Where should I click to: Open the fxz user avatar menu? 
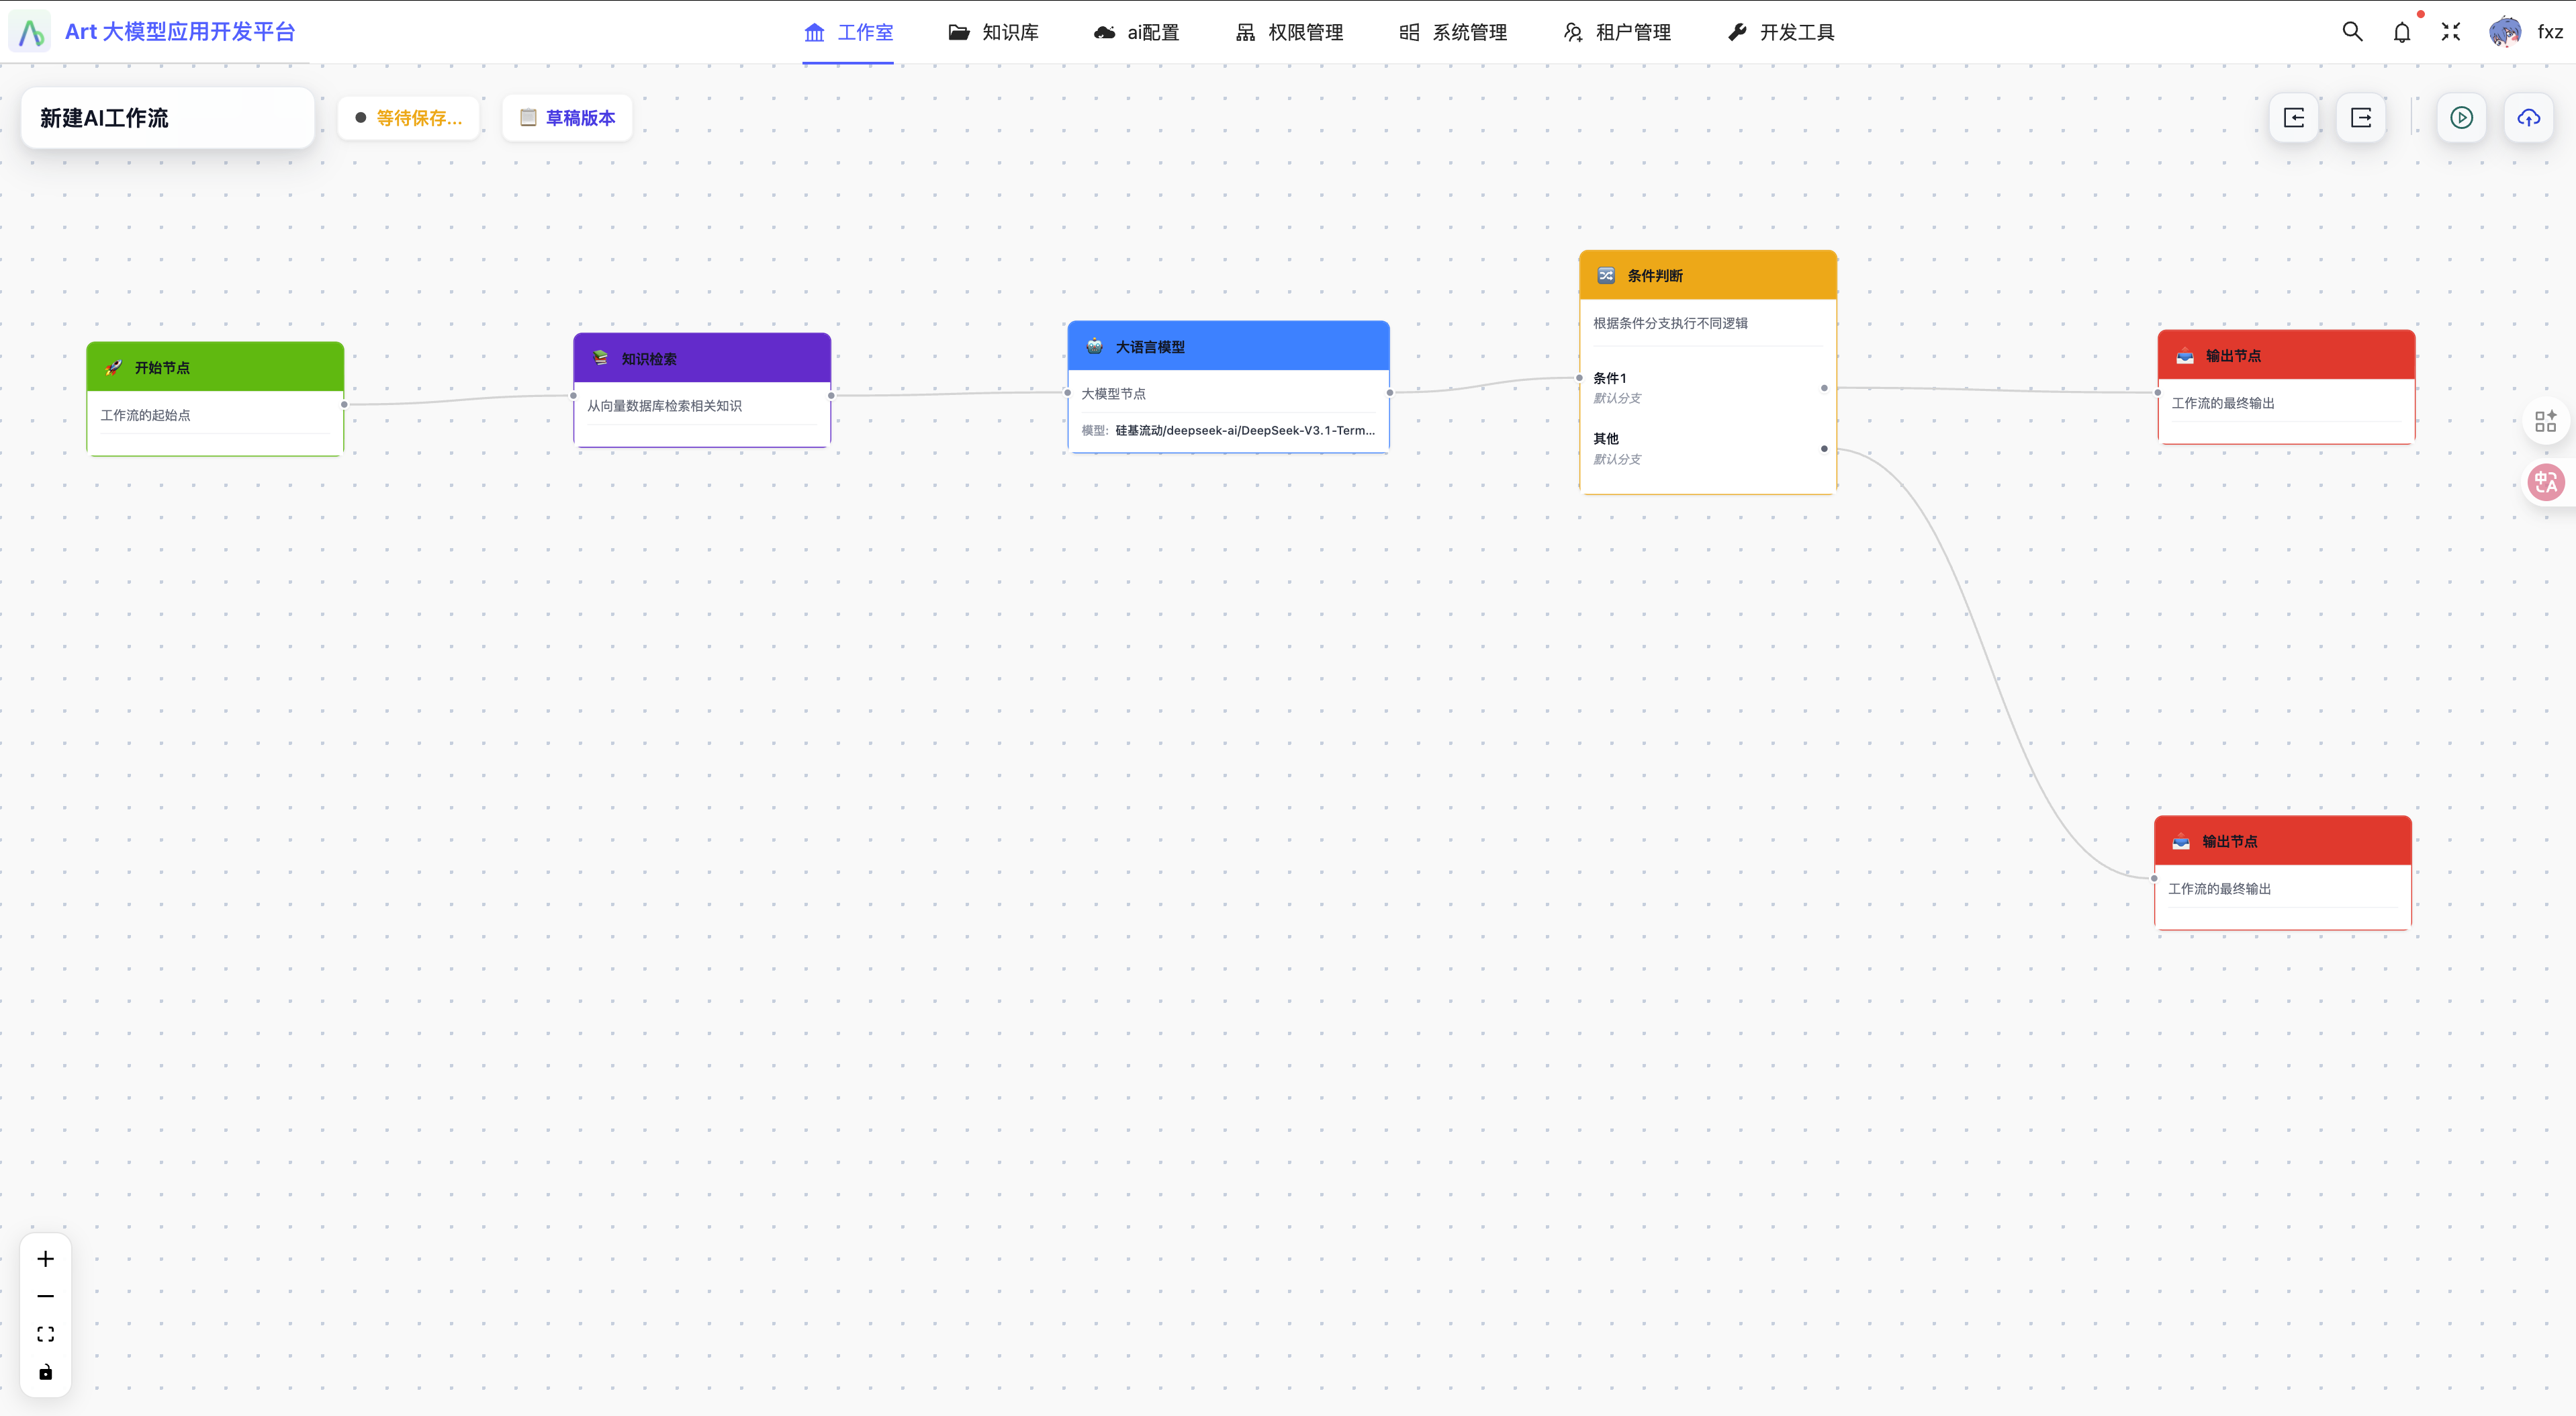(2505, 32)
